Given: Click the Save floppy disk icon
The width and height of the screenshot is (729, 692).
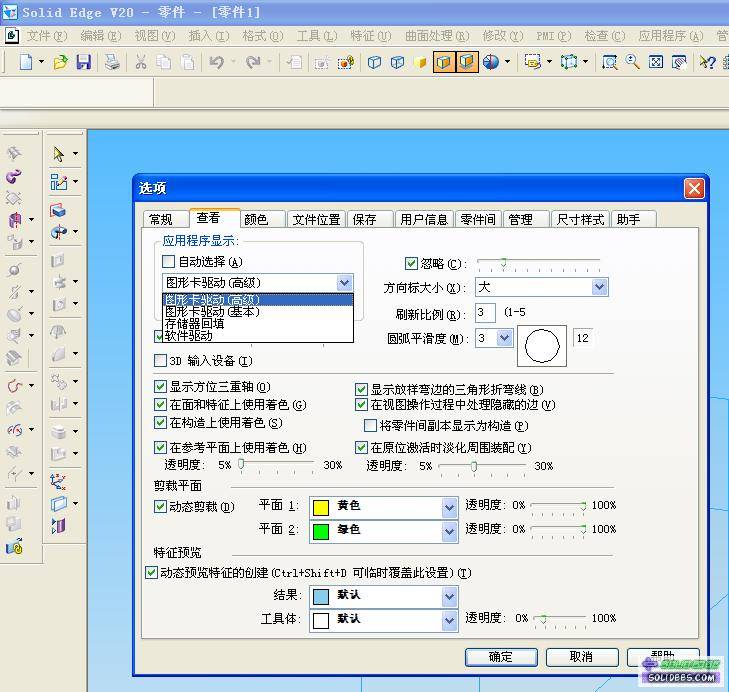Looking at the screenshot, I should tap(83, 62).
